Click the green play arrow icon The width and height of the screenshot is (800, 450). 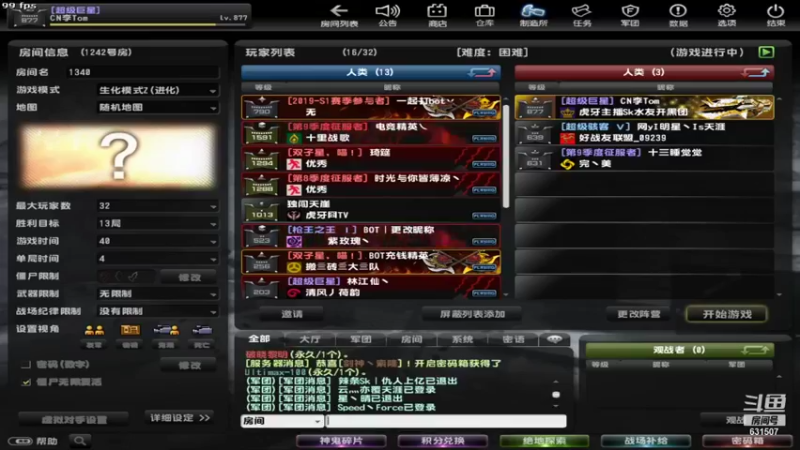pyautogui.click(x=766, y=52)
